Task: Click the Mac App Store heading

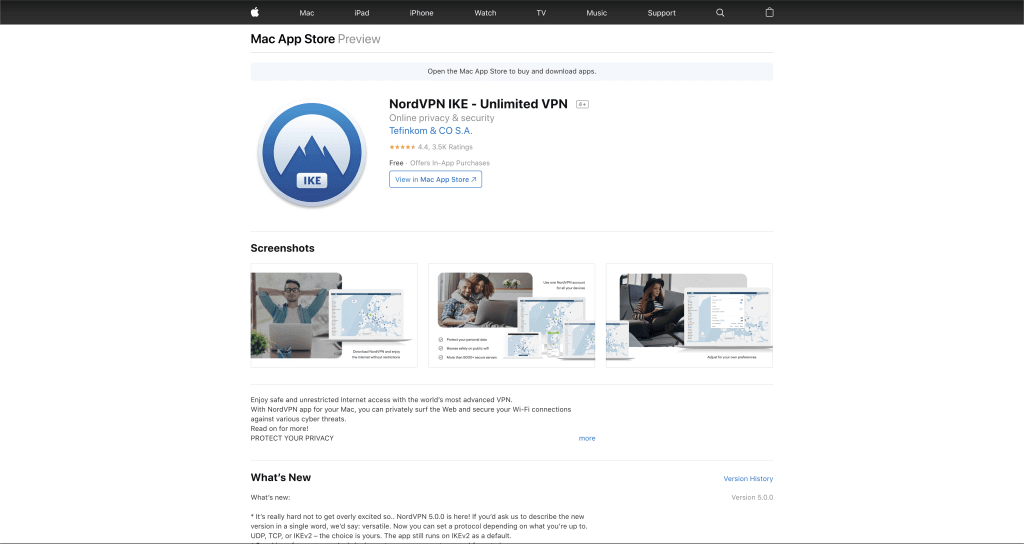Action: 293,39
